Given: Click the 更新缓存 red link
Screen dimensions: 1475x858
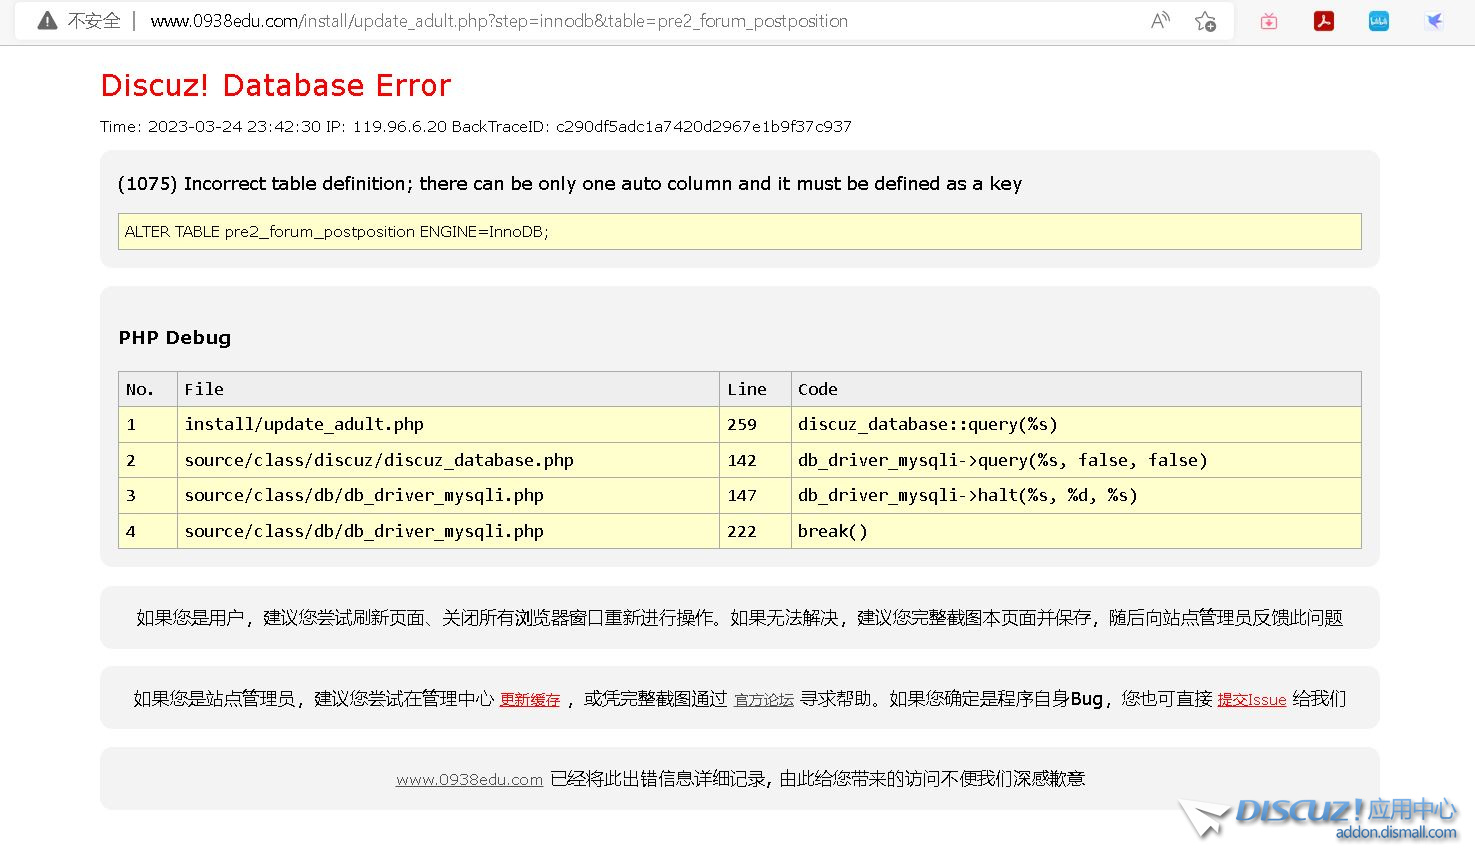Looking at the screenshot, I should [x=529, y=700].
